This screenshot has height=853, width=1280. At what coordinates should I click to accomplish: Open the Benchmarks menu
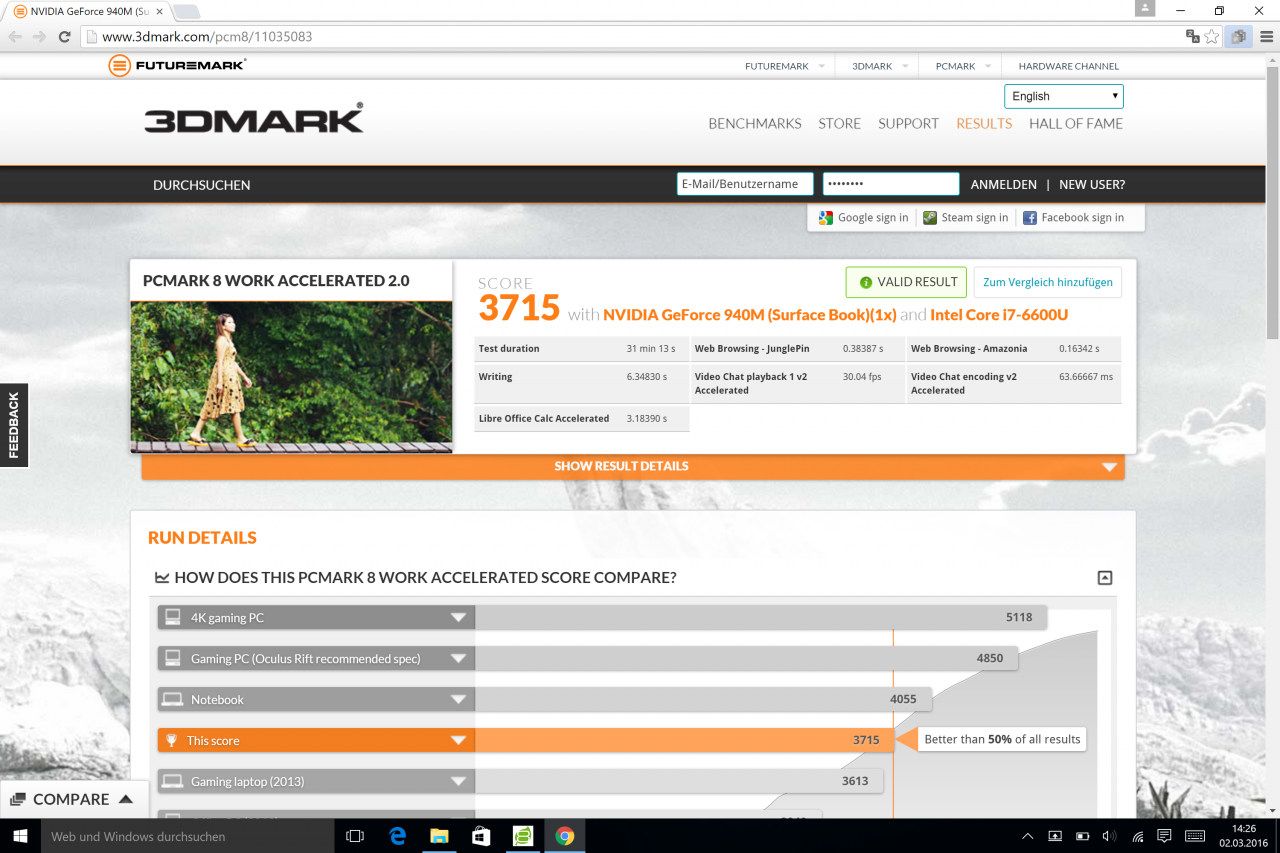coord(755,124)
